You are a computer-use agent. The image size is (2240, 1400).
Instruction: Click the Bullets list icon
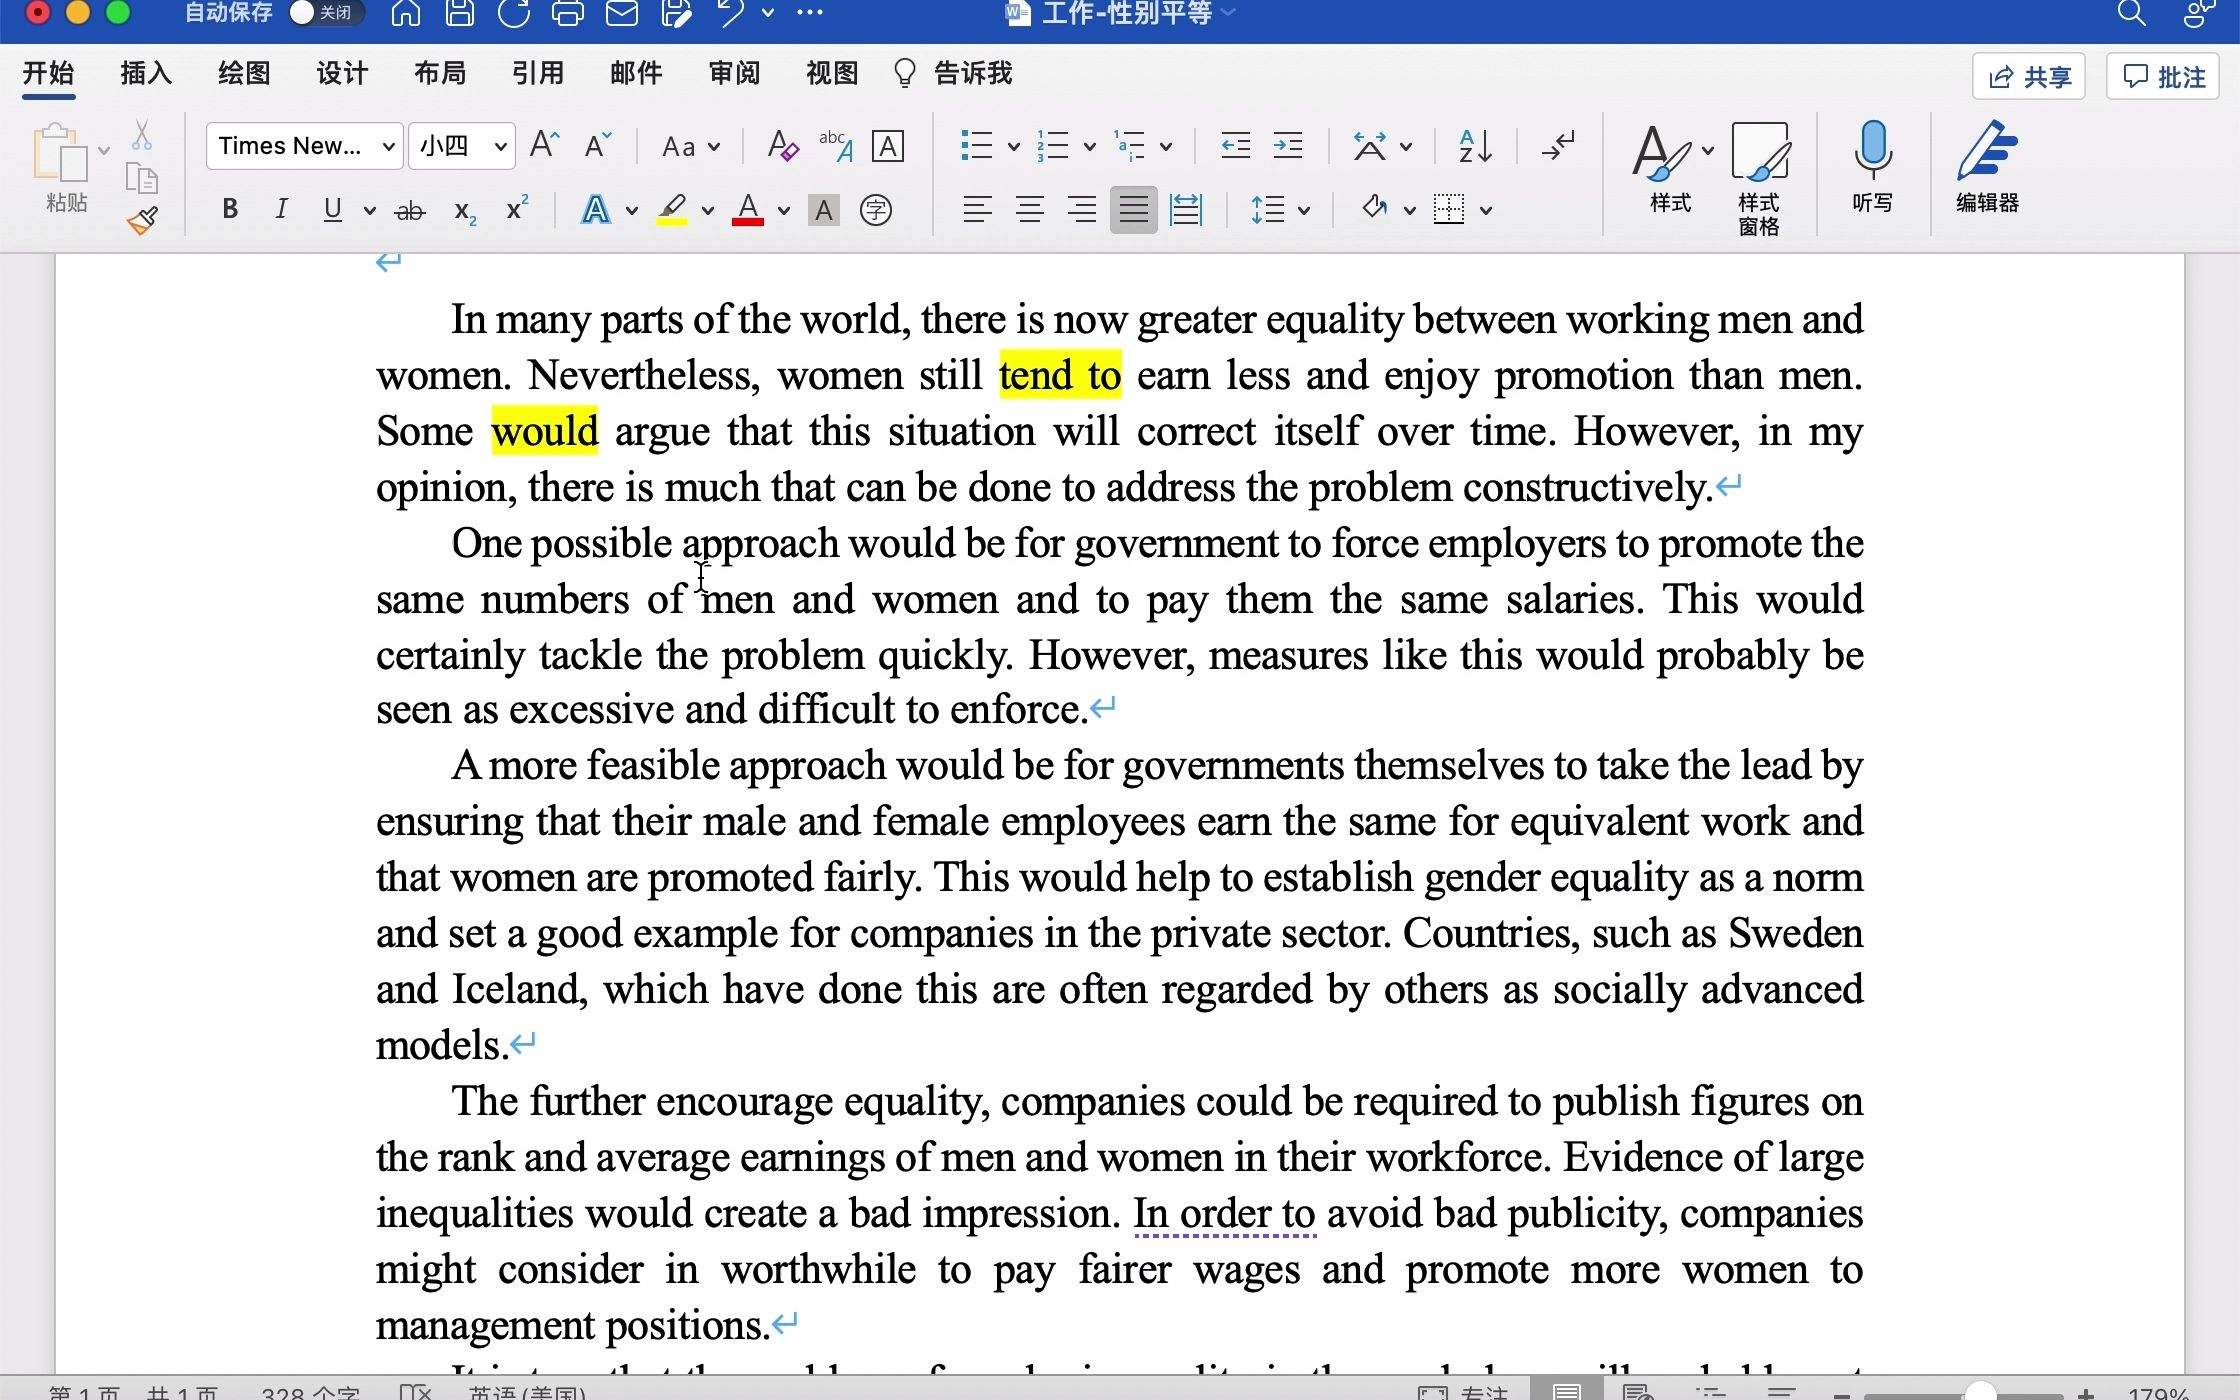coord(976,146)
